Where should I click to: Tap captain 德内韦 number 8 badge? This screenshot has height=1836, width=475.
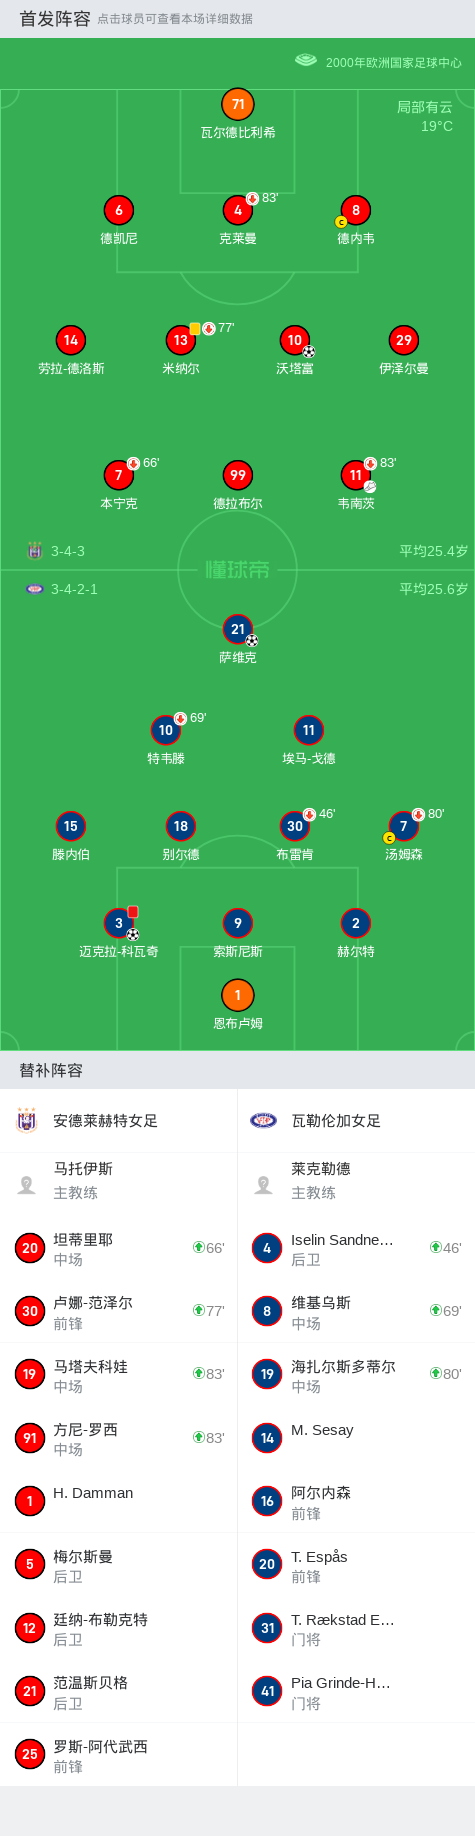pyautogui.click(x=356, y=210)
